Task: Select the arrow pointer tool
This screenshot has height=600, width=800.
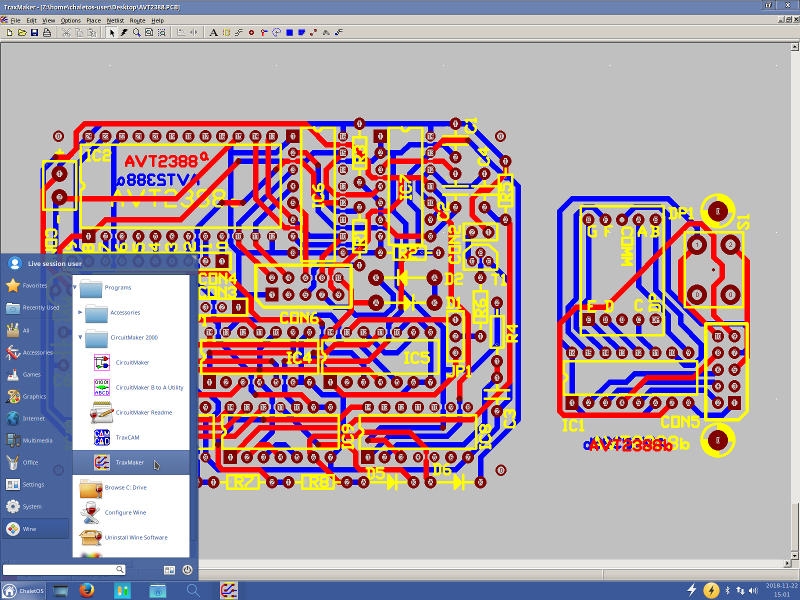Action: point(112,32)
